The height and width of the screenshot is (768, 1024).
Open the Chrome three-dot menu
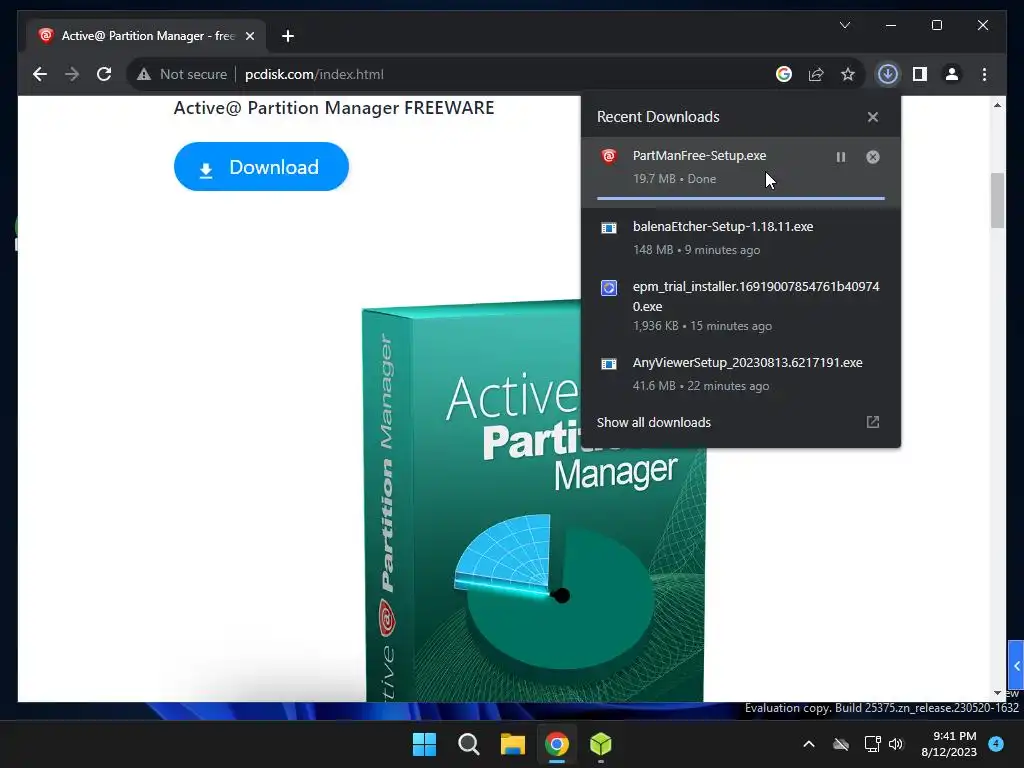(984, 74)
